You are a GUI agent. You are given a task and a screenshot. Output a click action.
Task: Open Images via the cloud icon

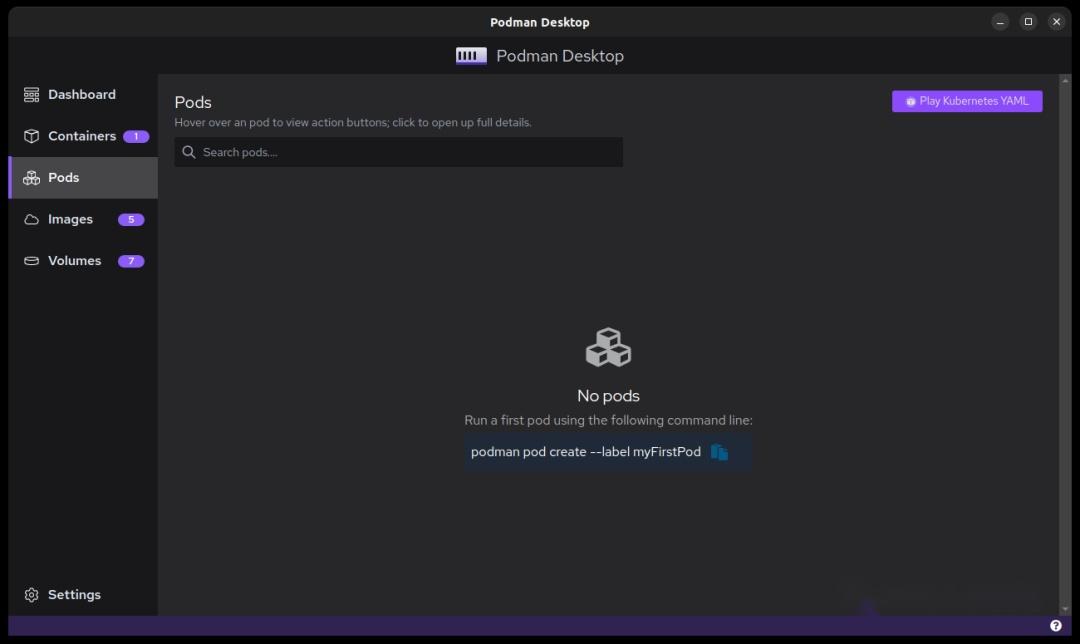(30, 219)
